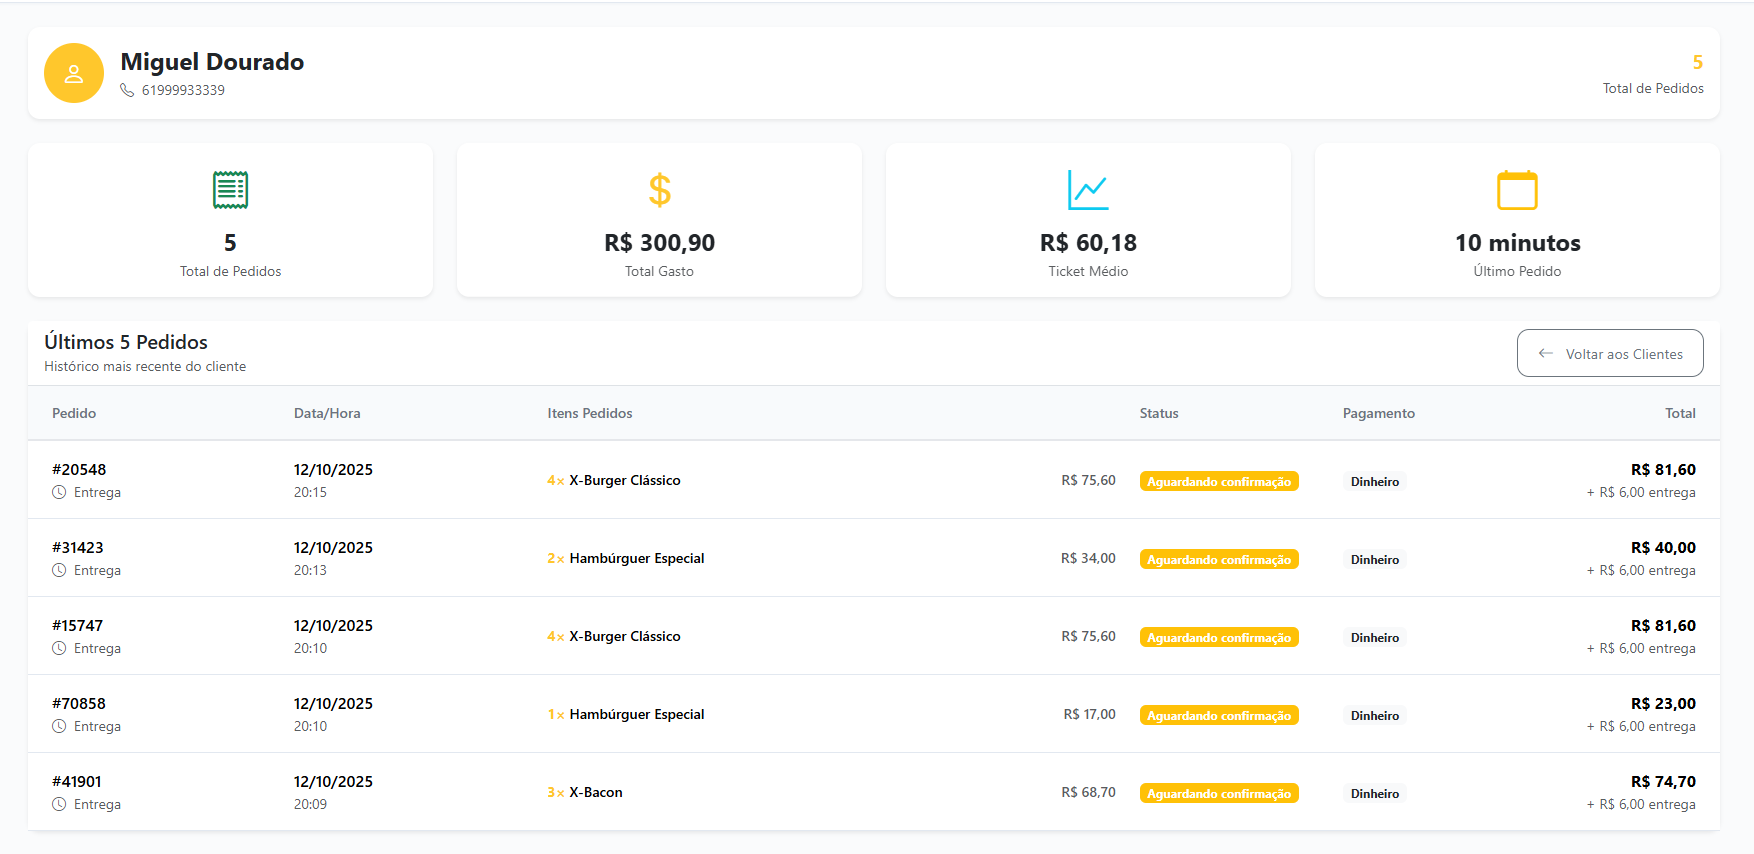Click Dinheiro payment tag for order #70858

pyautogui.click(x=1375, y=715)
